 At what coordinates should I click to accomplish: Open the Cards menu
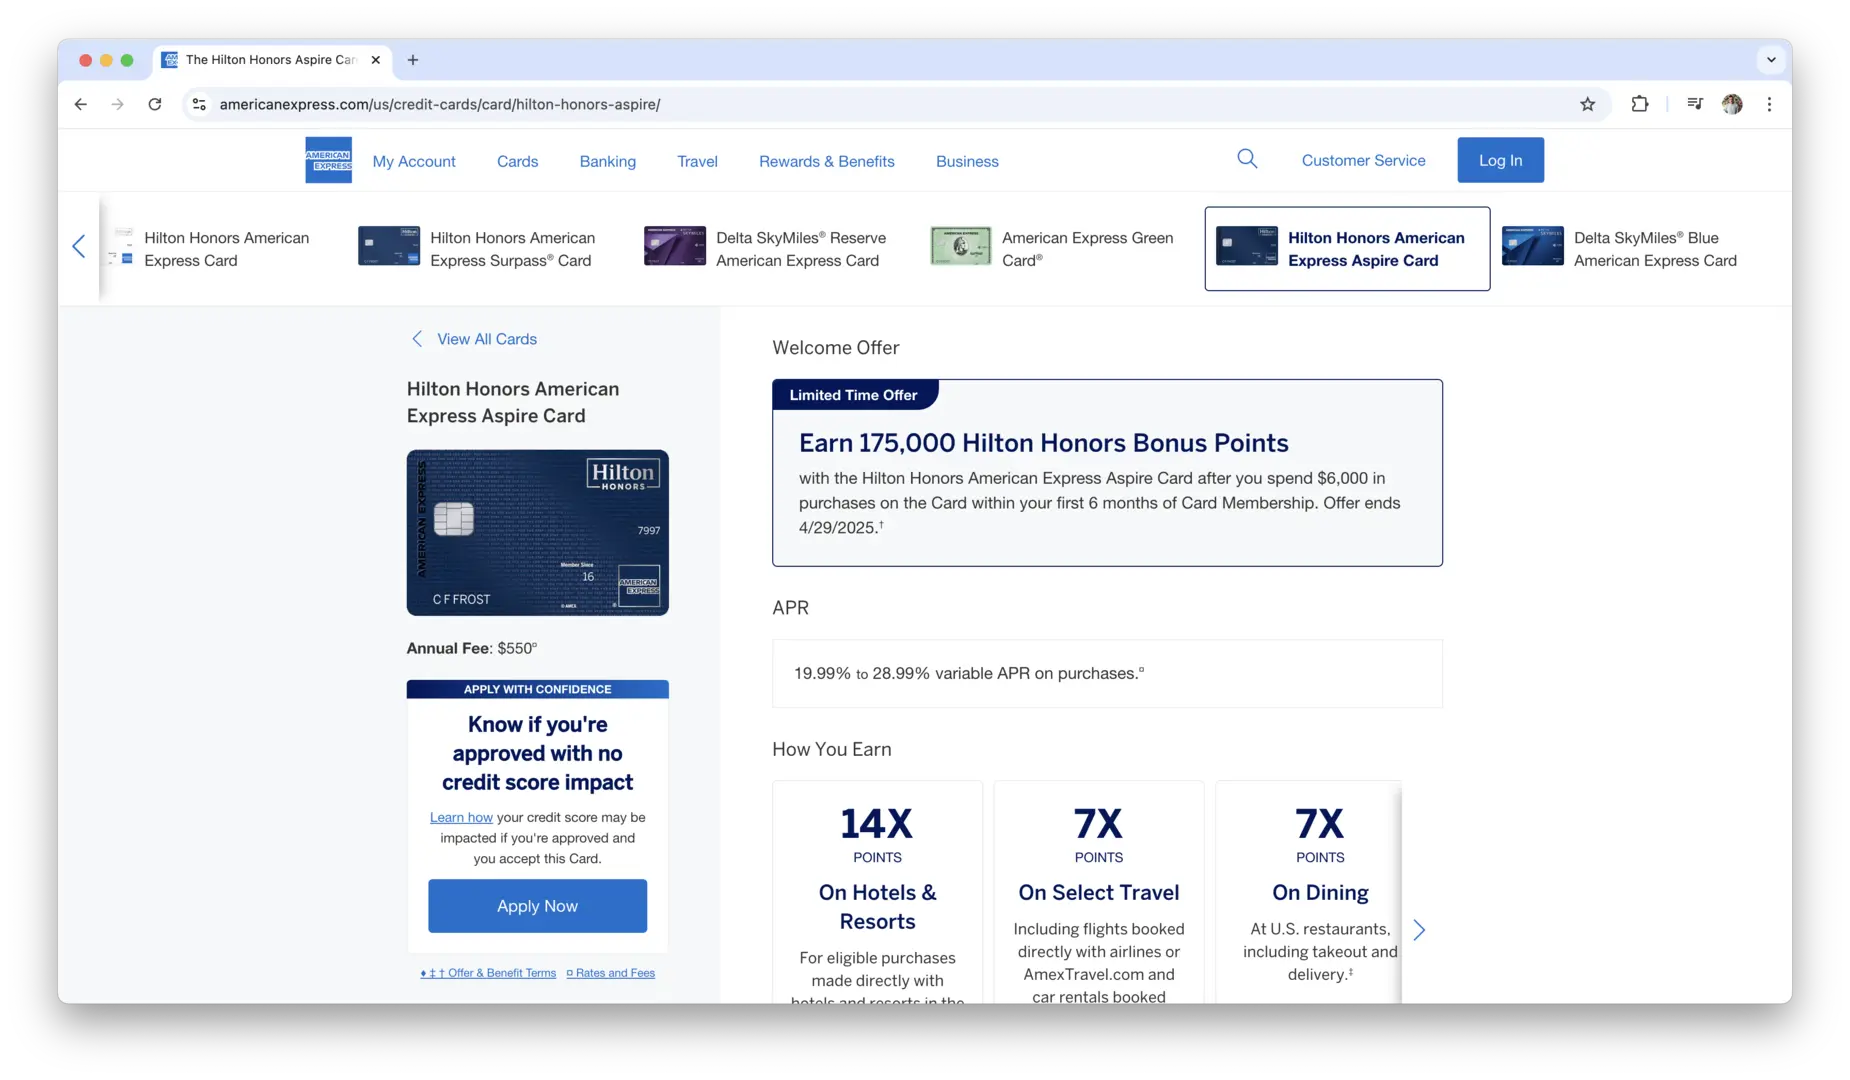point(517,161)
